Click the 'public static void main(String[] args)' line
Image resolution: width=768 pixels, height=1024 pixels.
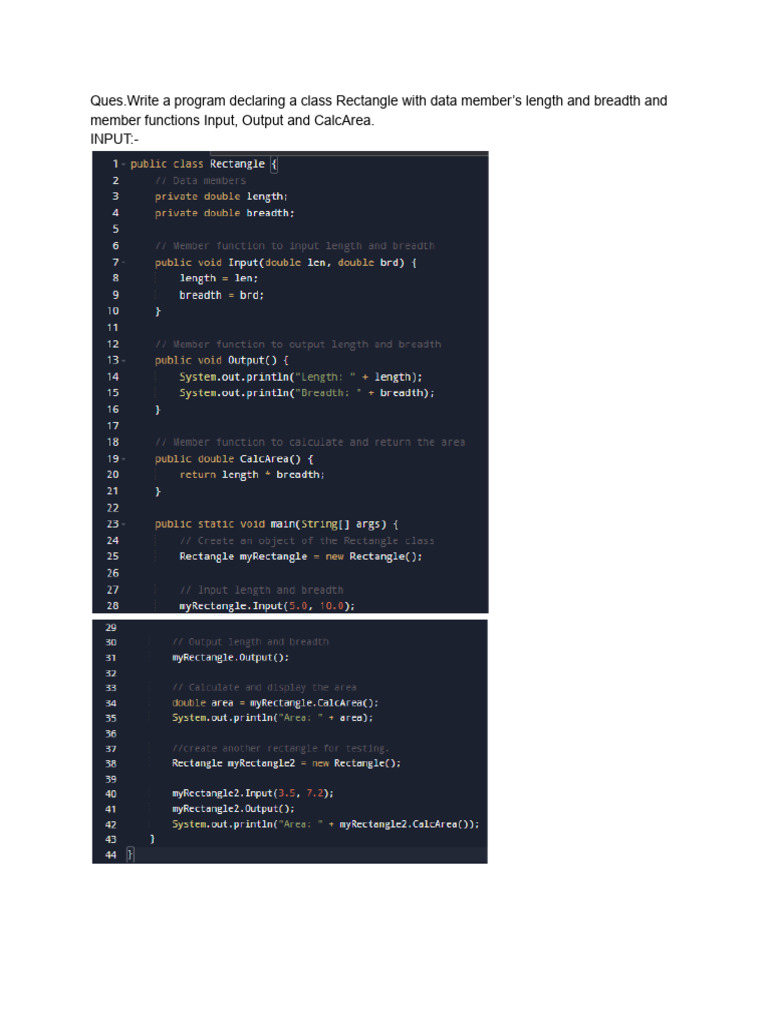pos(276,524)
